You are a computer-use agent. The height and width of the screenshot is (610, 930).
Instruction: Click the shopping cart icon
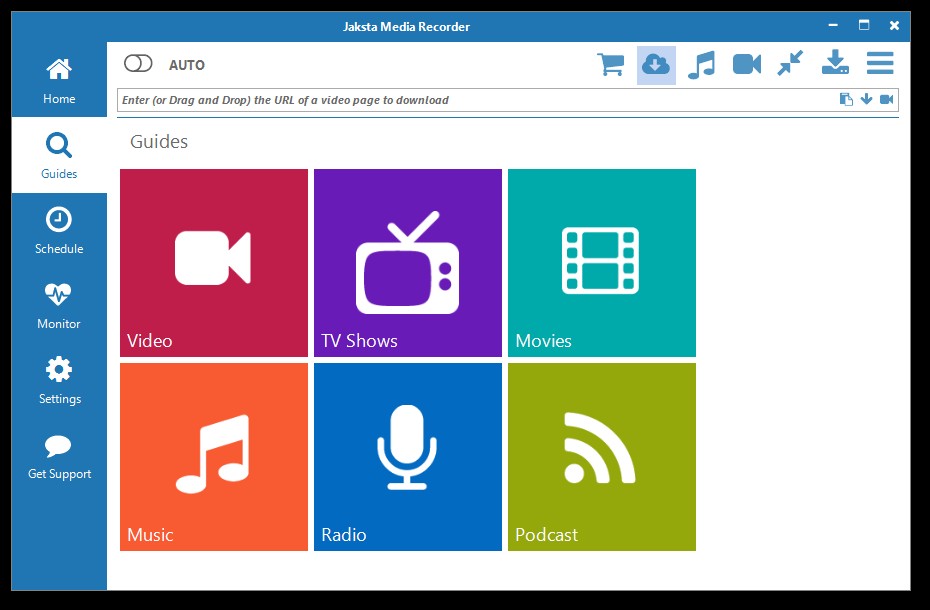(x=610, y=64)
